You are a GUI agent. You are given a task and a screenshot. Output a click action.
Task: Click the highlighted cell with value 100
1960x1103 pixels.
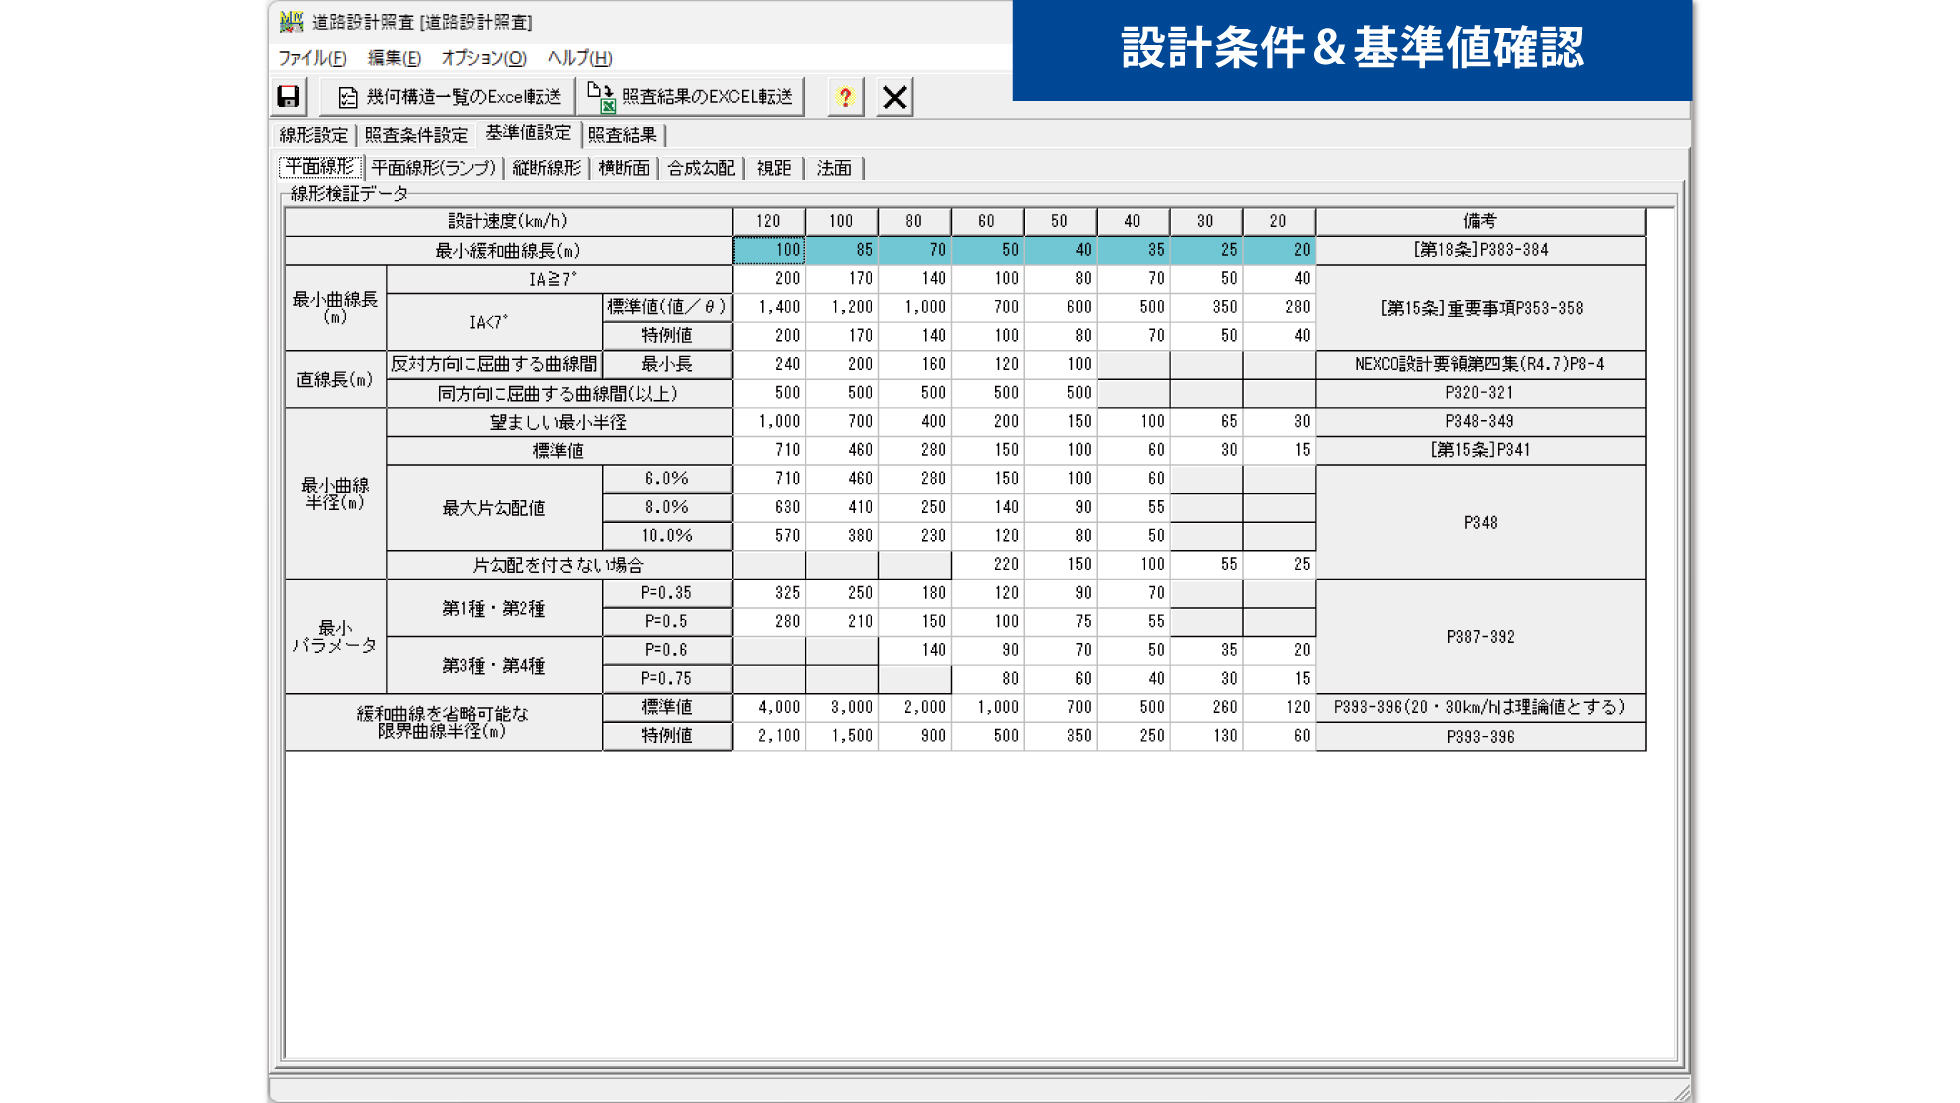click(769, 250)
